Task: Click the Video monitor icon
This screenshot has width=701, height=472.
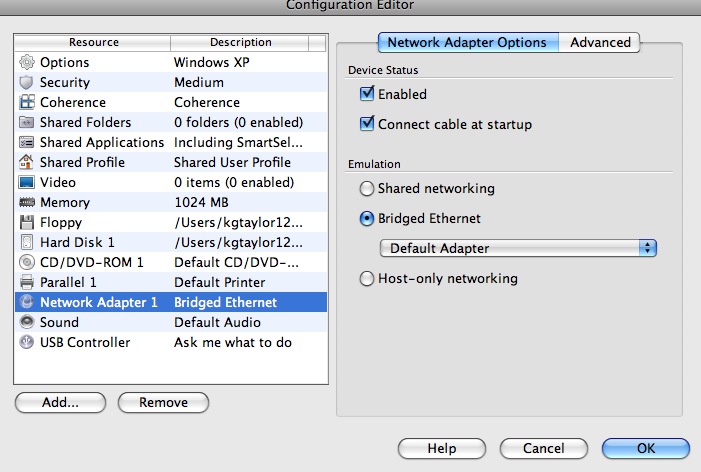Action: pos(27,182)
